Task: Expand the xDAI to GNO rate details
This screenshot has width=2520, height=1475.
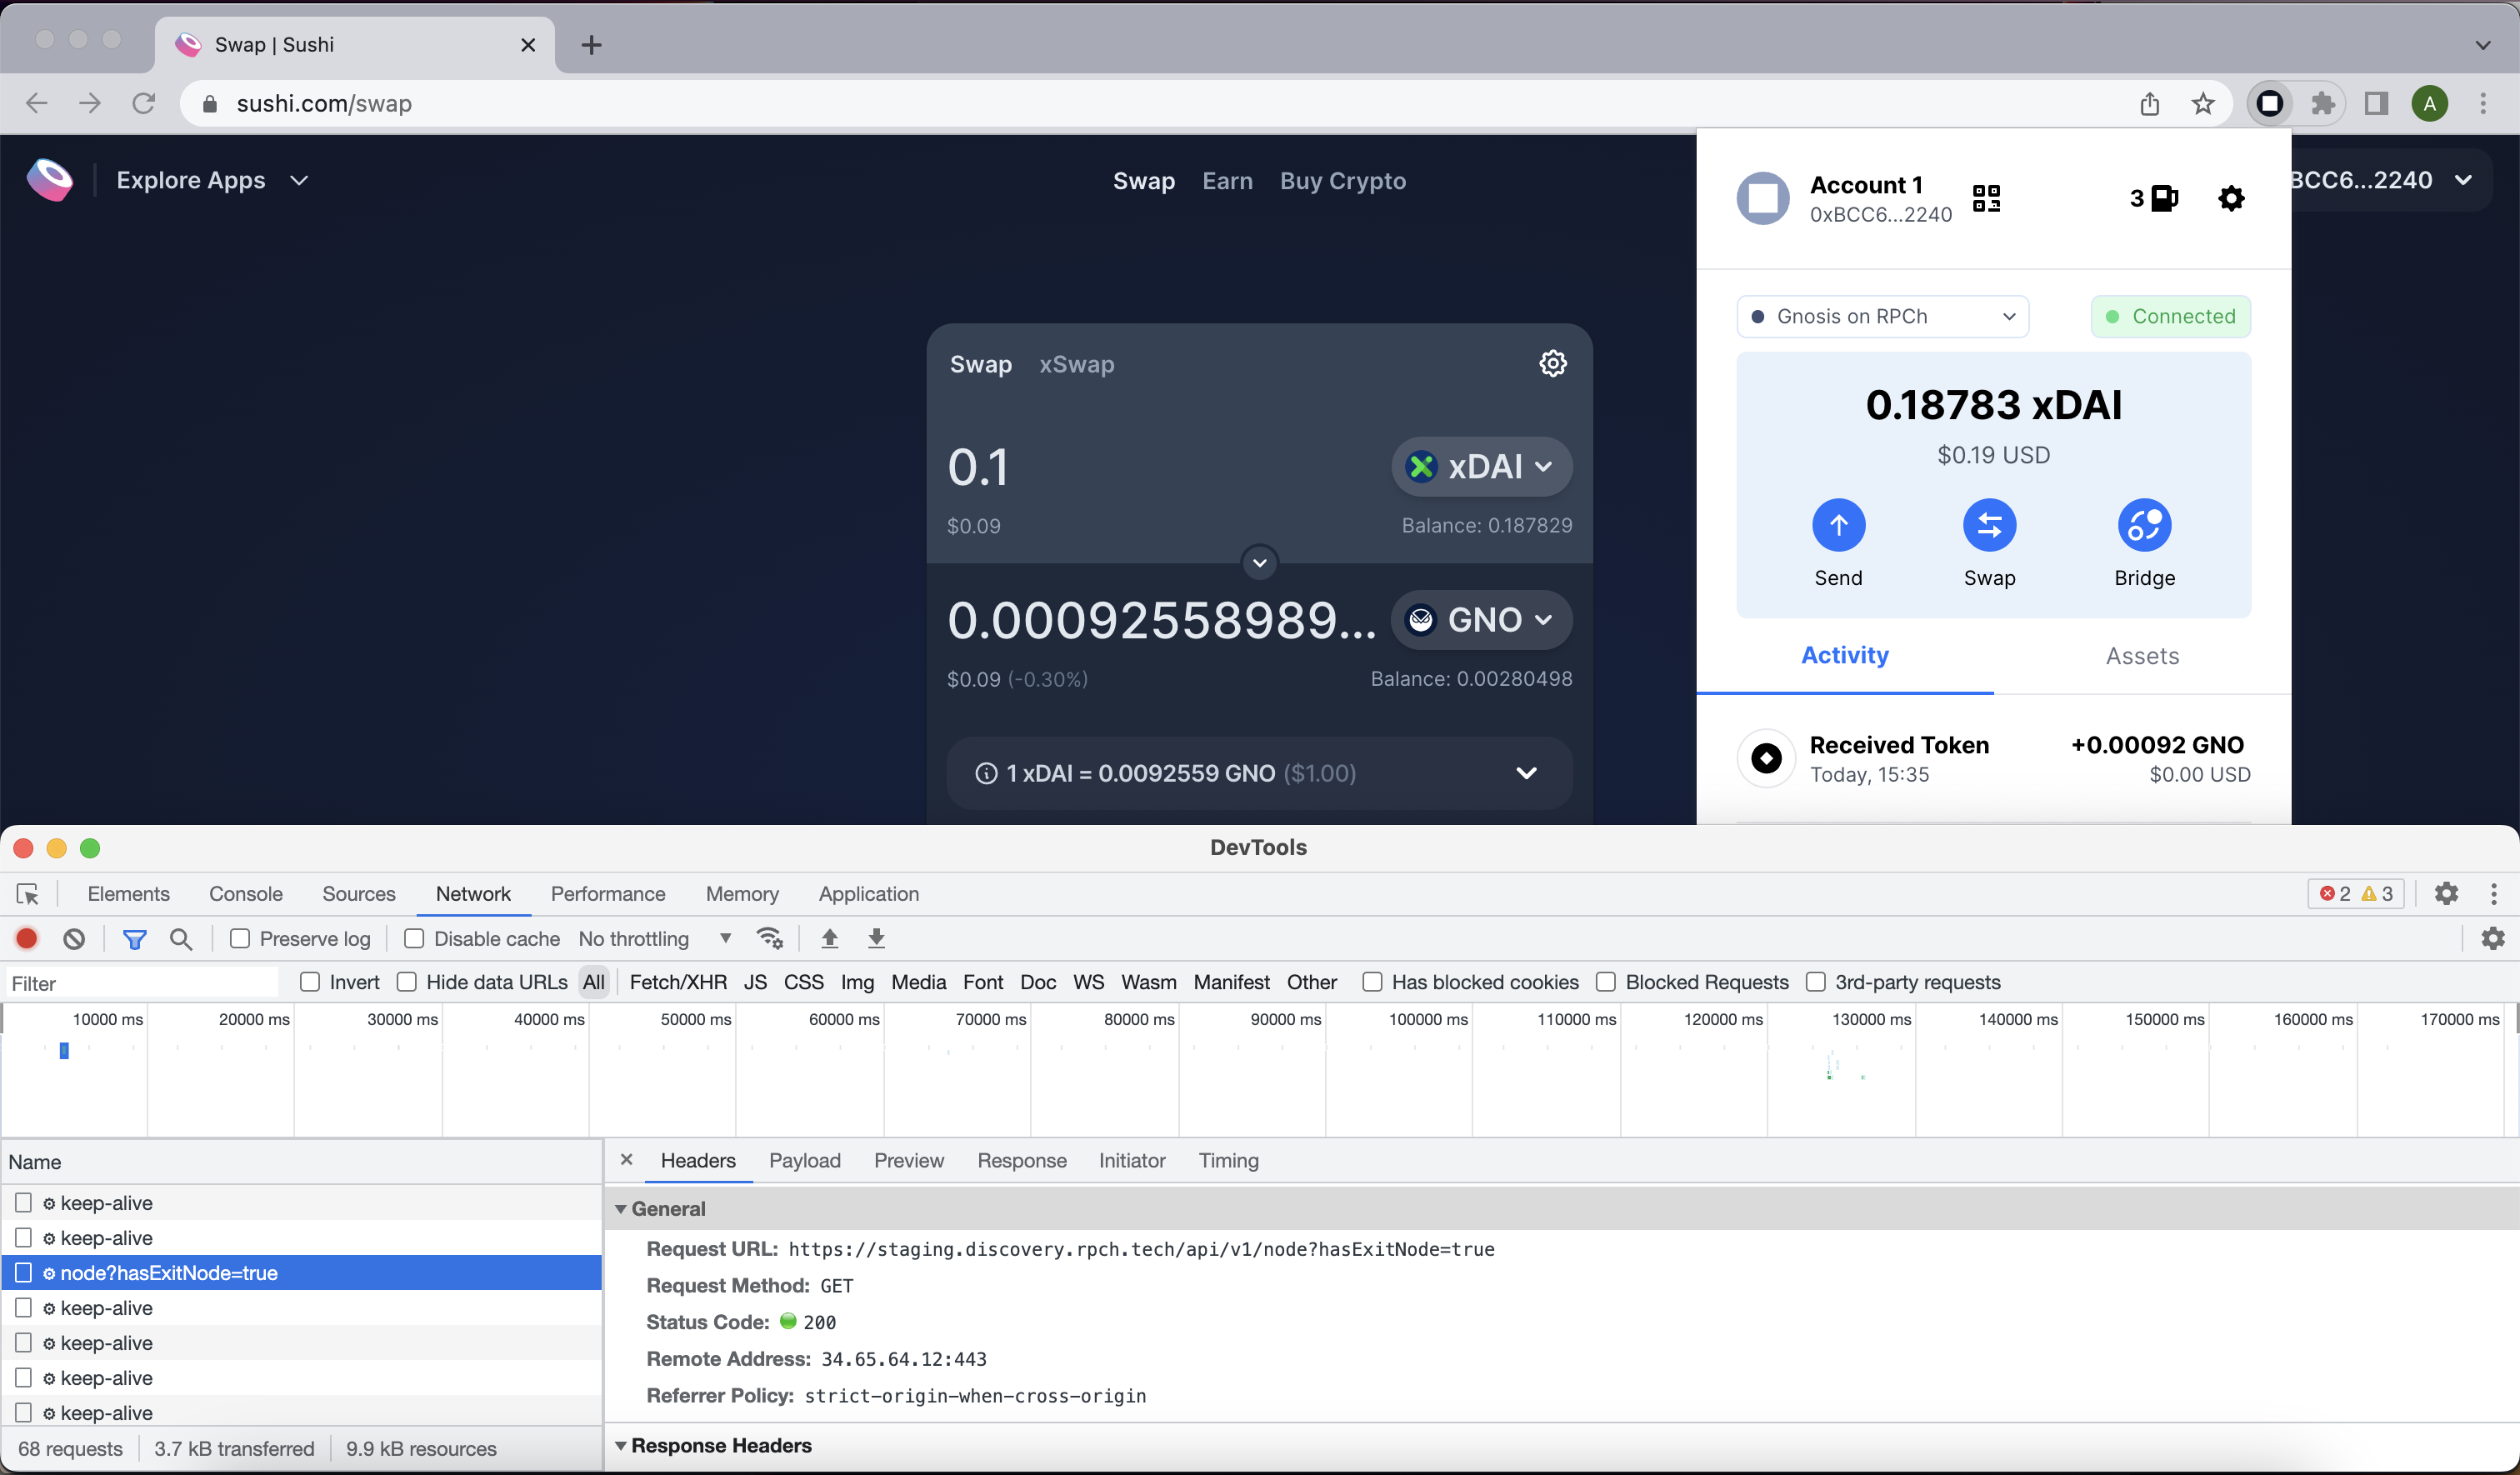Action: [1524, 772]
